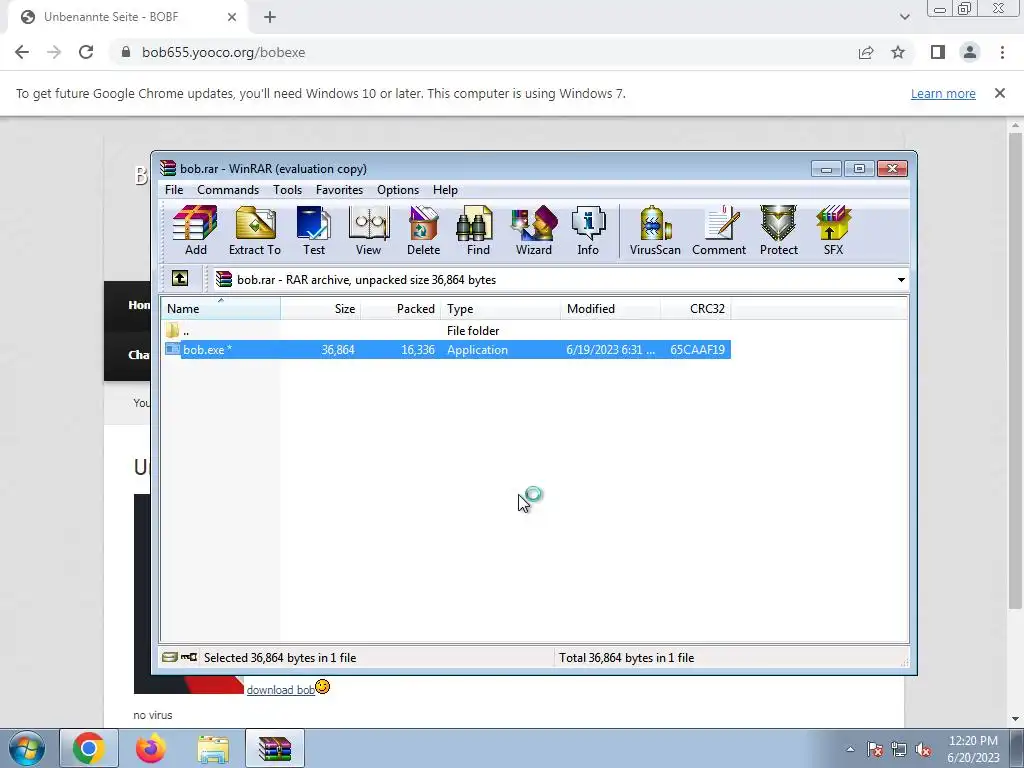Open the Find binoculars tool
This screenshot has width=1024, height=768.
(x=477, y=231)
